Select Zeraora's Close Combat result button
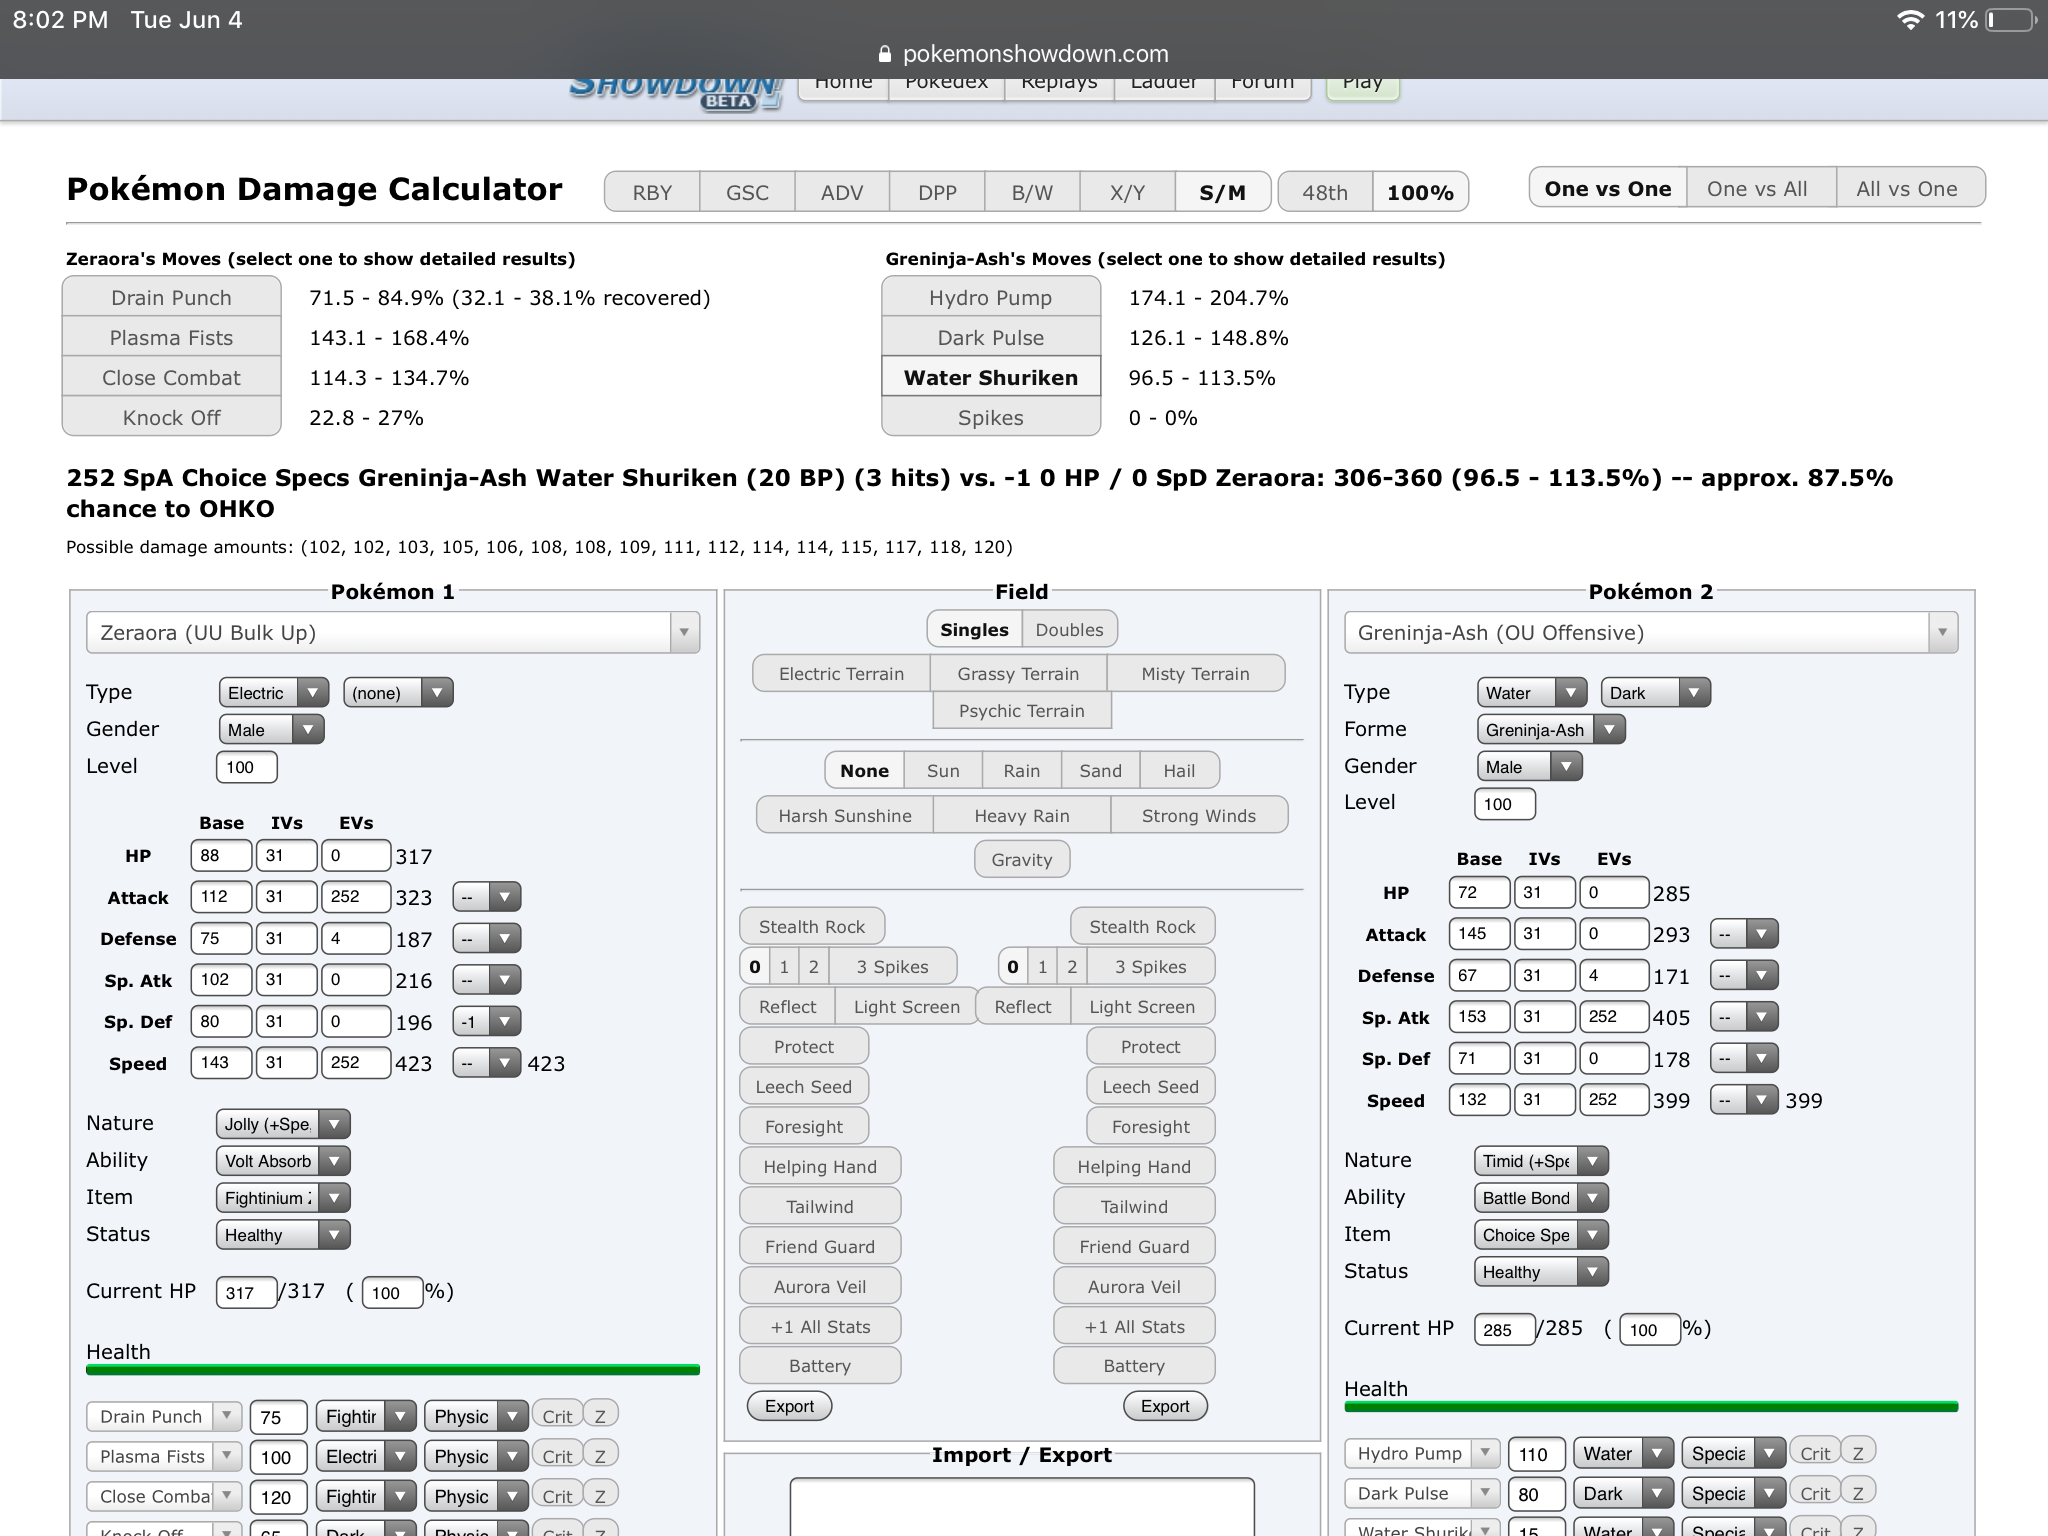 tap(171, 377)
